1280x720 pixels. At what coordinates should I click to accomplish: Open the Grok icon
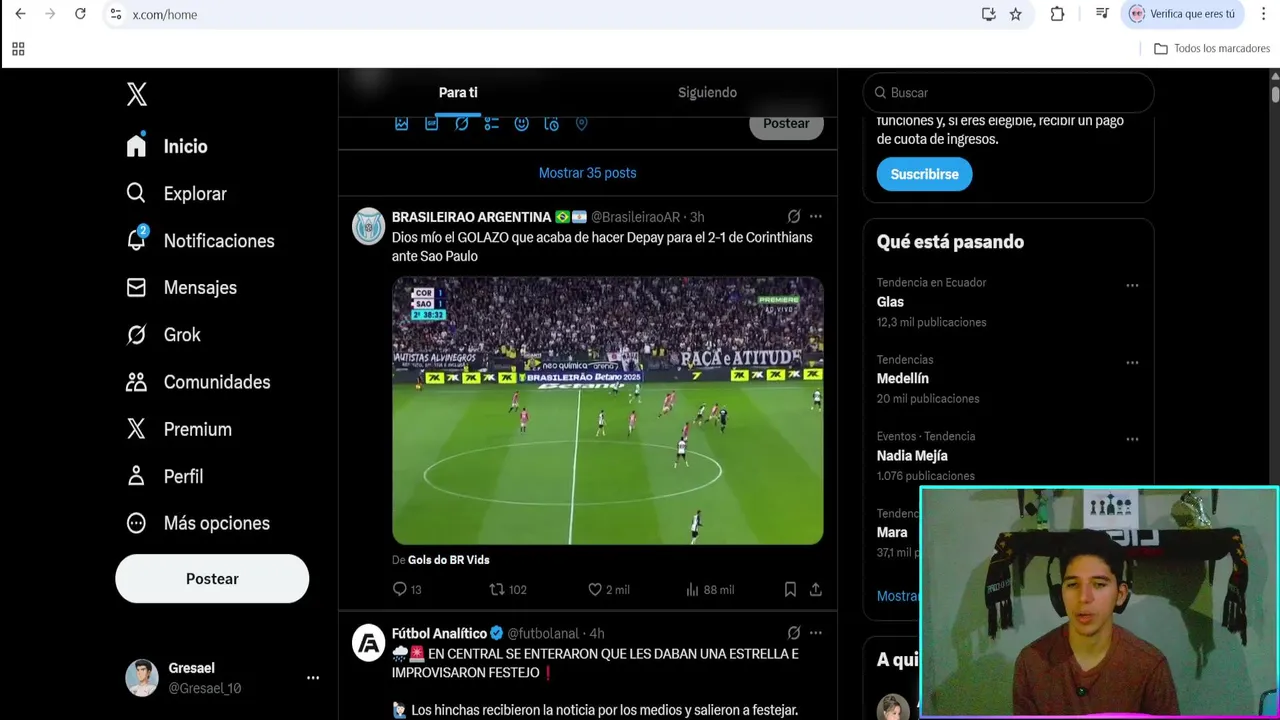point(136,335)
